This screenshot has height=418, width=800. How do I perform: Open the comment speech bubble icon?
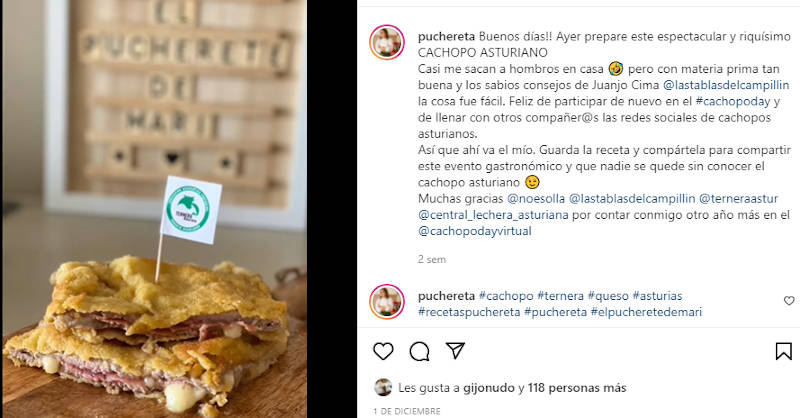tap(419, 351)
